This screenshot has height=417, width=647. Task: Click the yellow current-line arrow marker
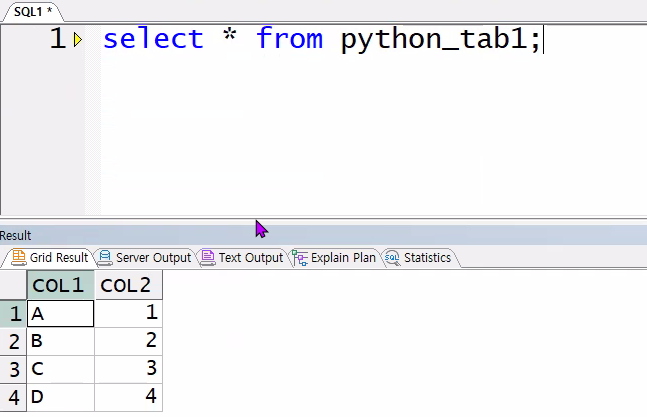tap(78, 40)
